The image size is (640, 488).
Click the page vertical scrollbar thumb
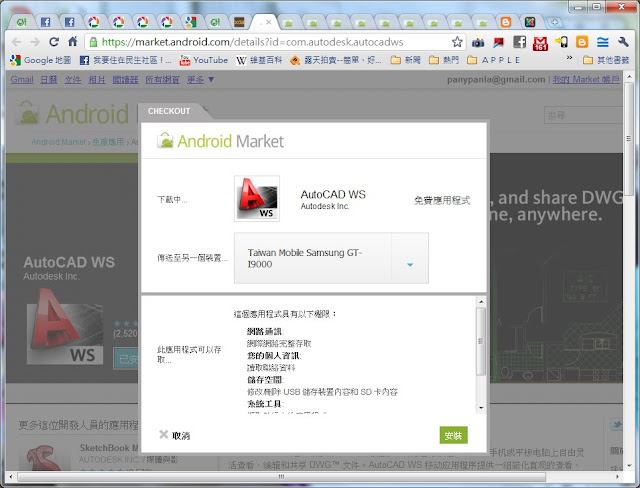pyautogui.click(x=629, y=139)
